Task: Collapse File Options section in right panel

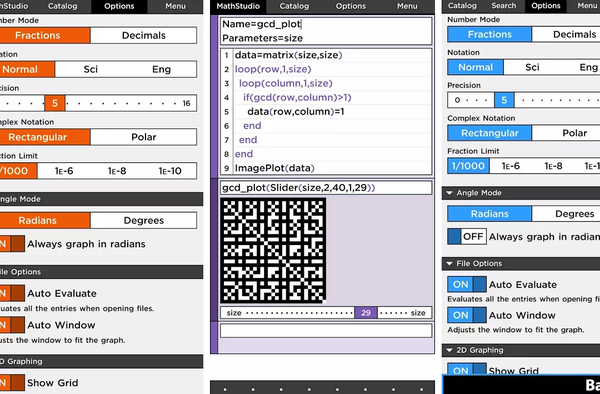Action: (521, 264)
